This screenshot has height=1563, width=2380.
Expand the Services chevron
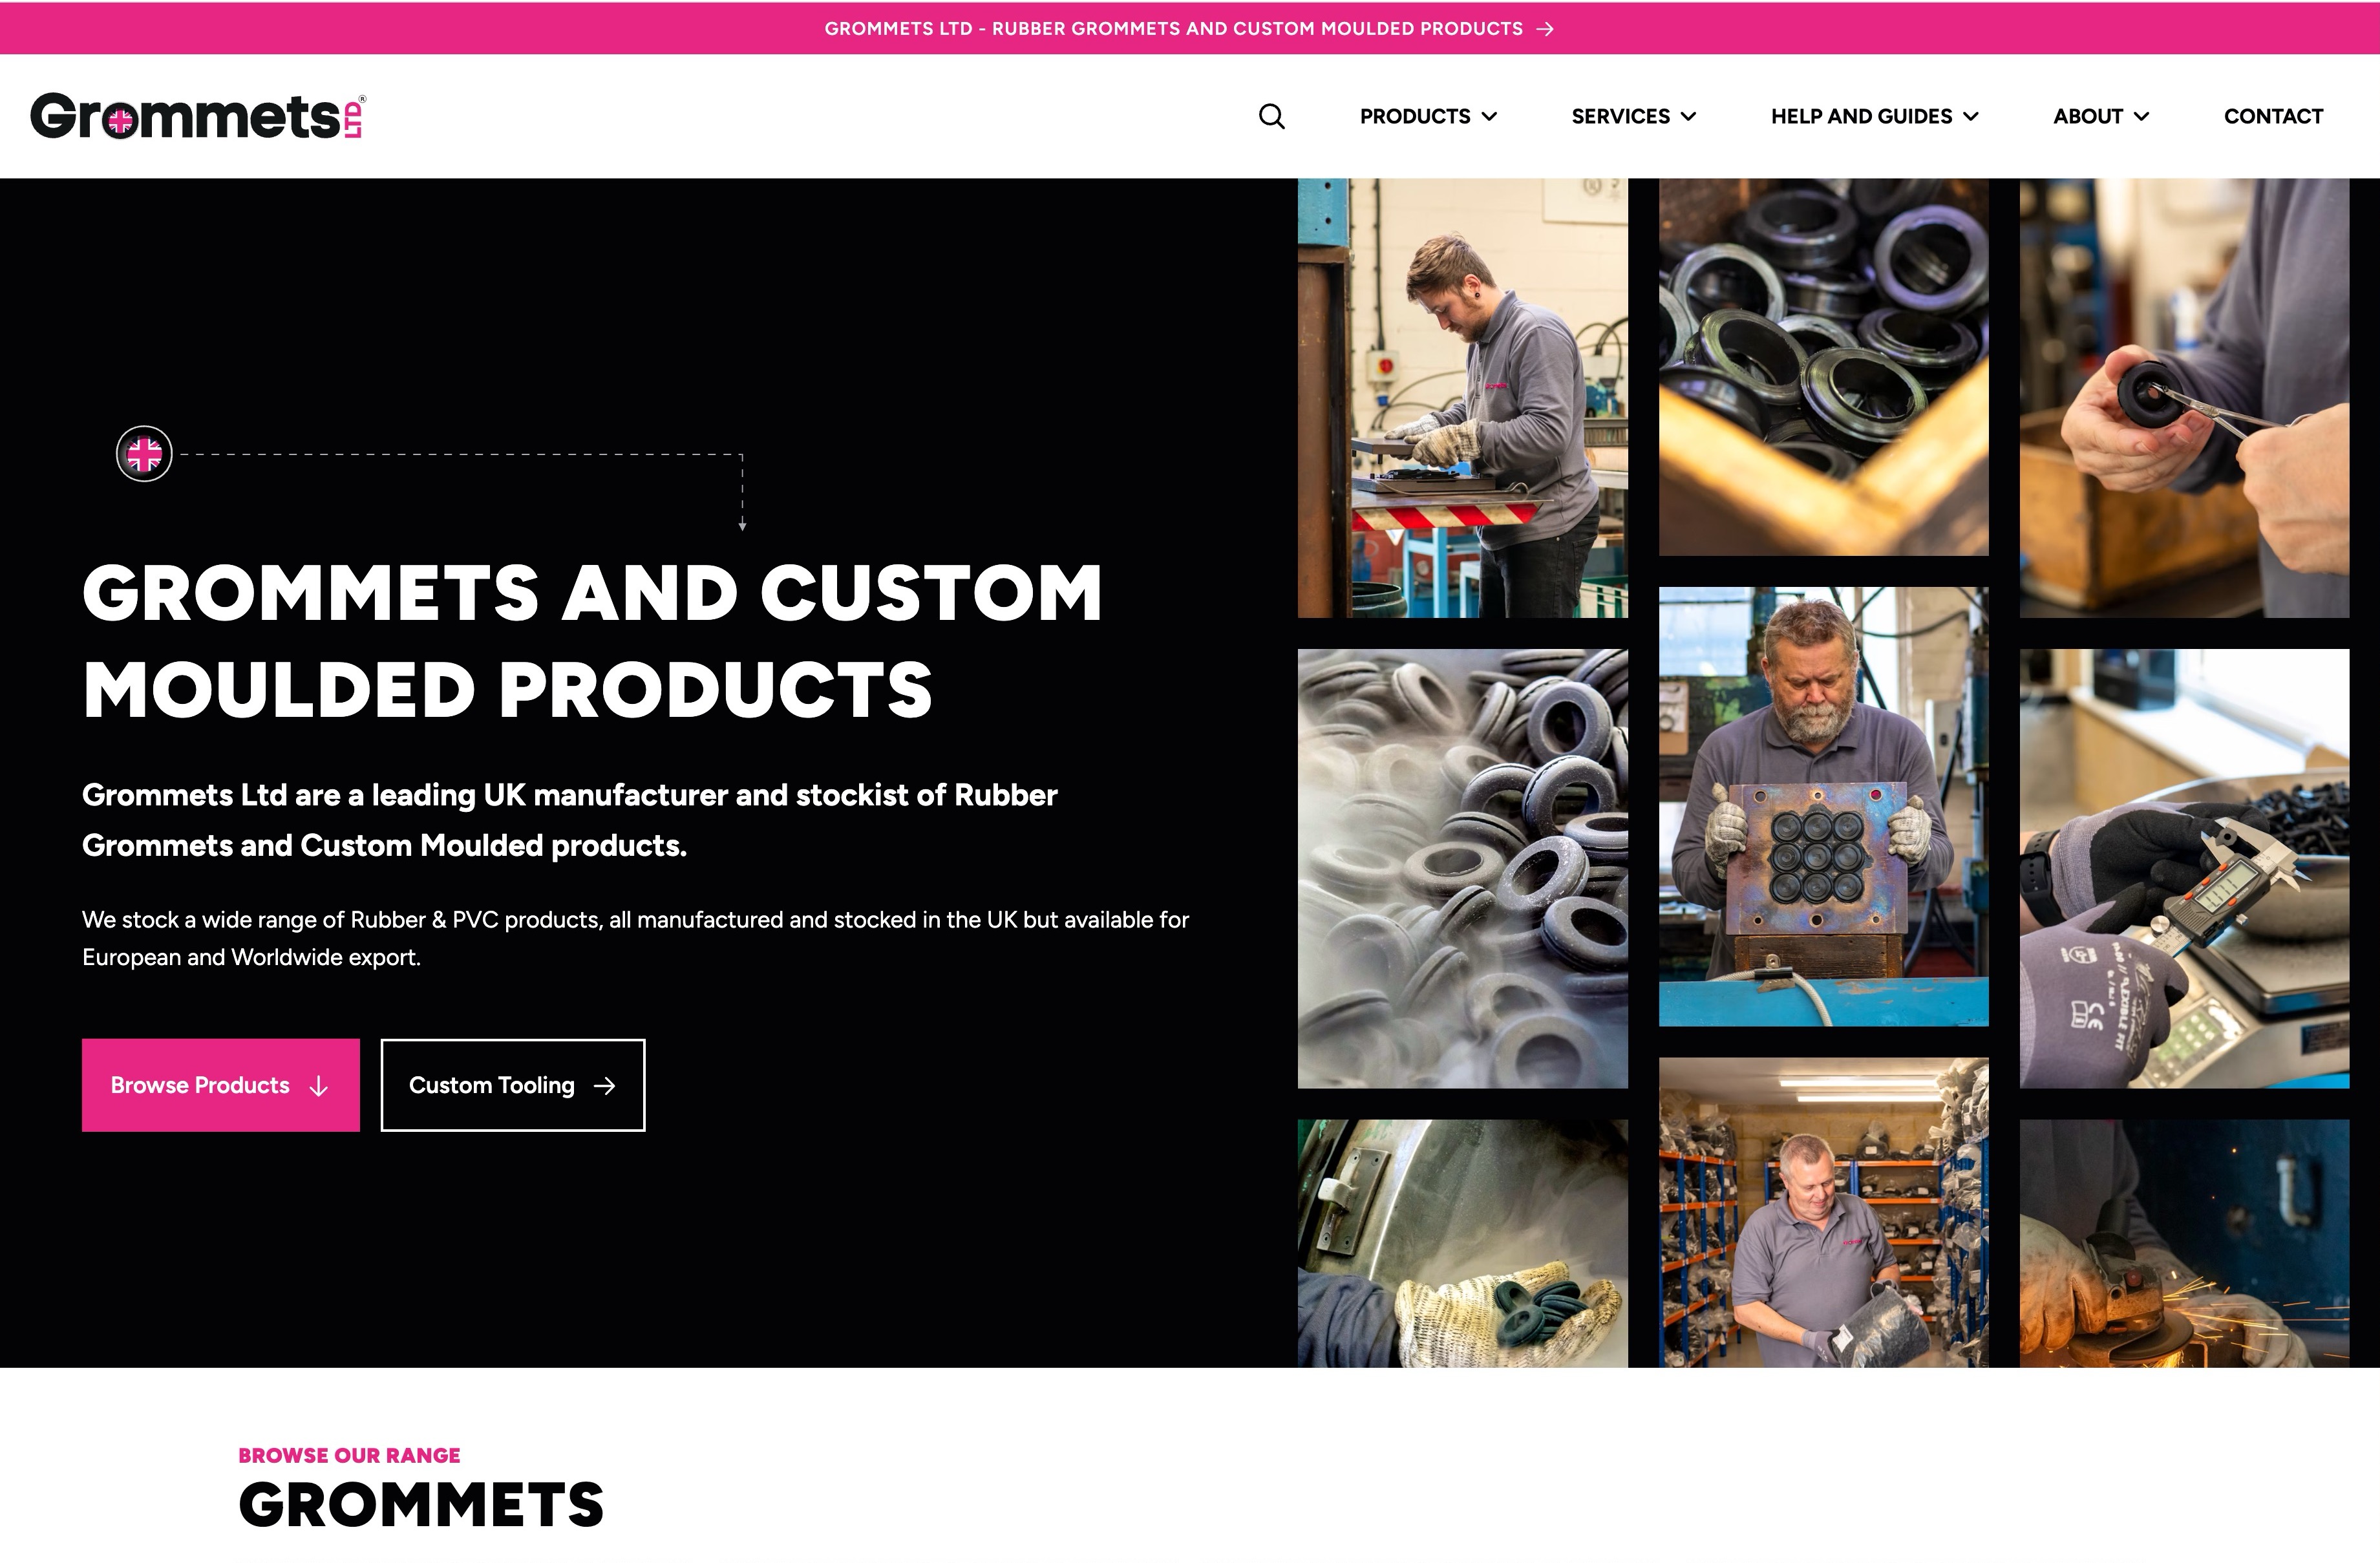click(1689, 117)
